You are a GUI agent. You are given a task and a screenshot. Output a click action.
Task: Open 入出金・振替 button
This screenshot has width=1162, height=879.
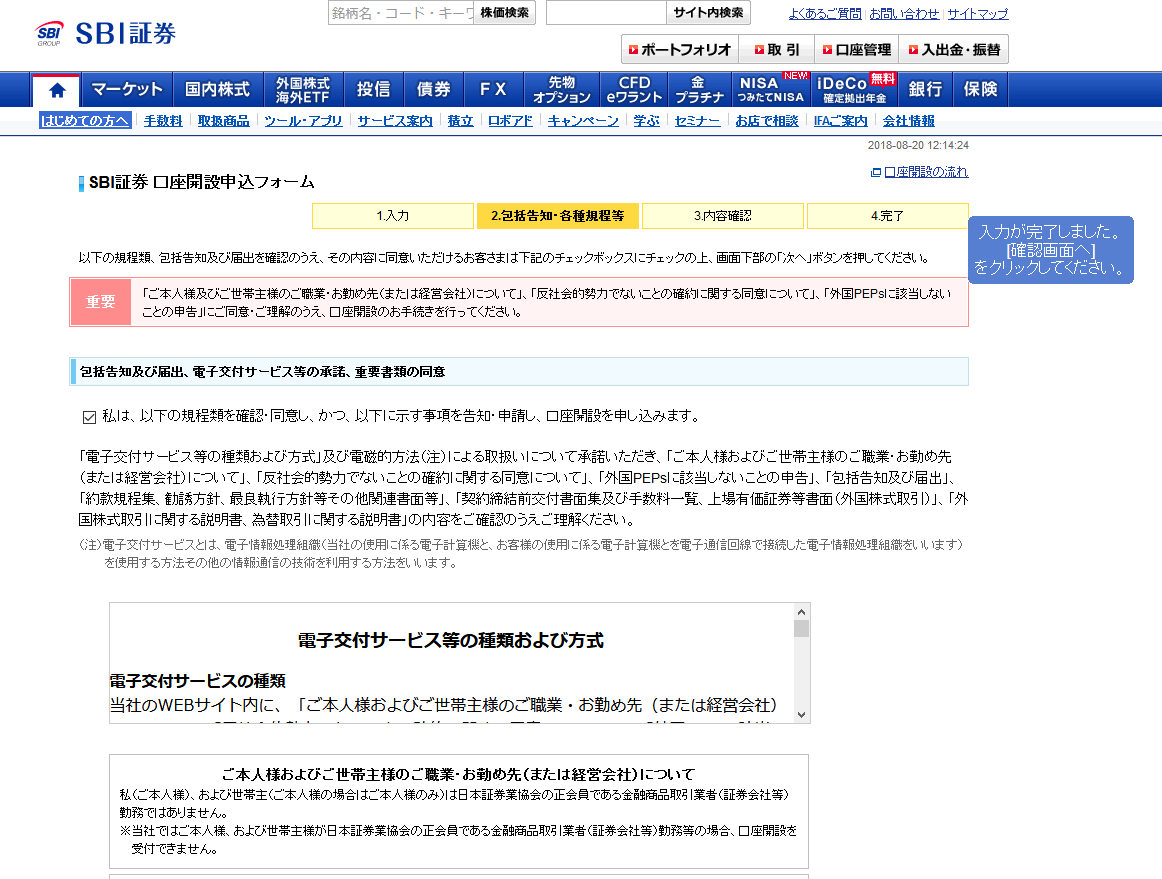[x=954, y=50]
